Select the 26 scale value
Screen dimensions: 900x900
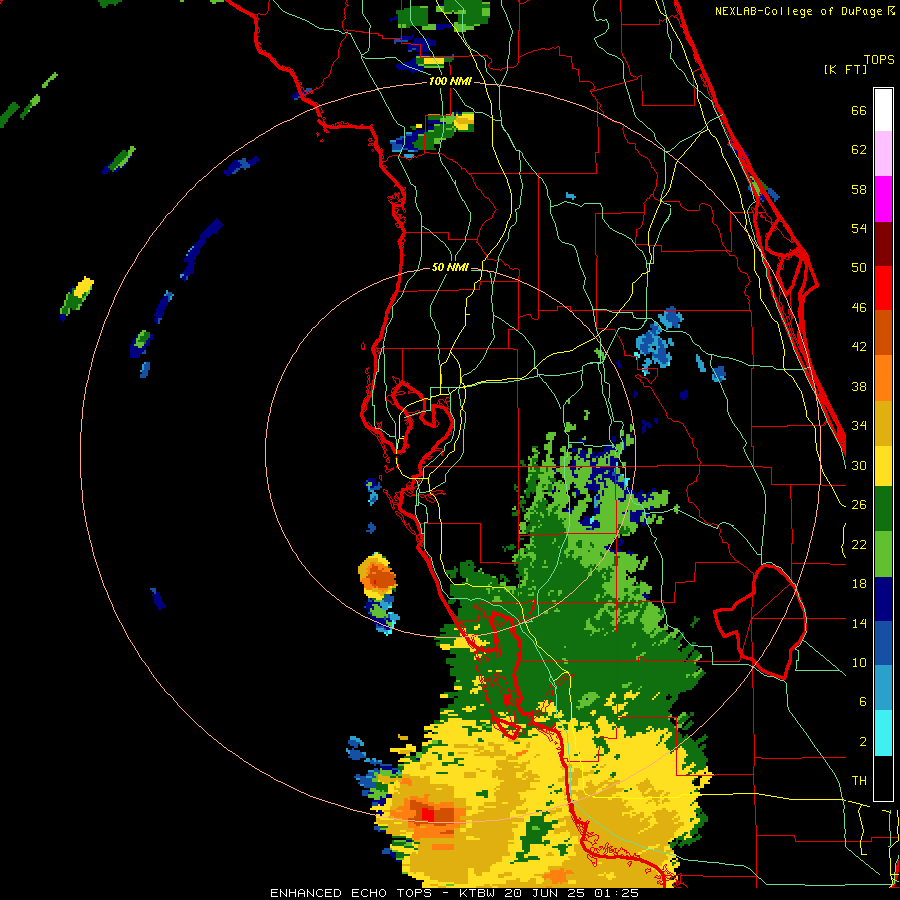tap(859, 505)
